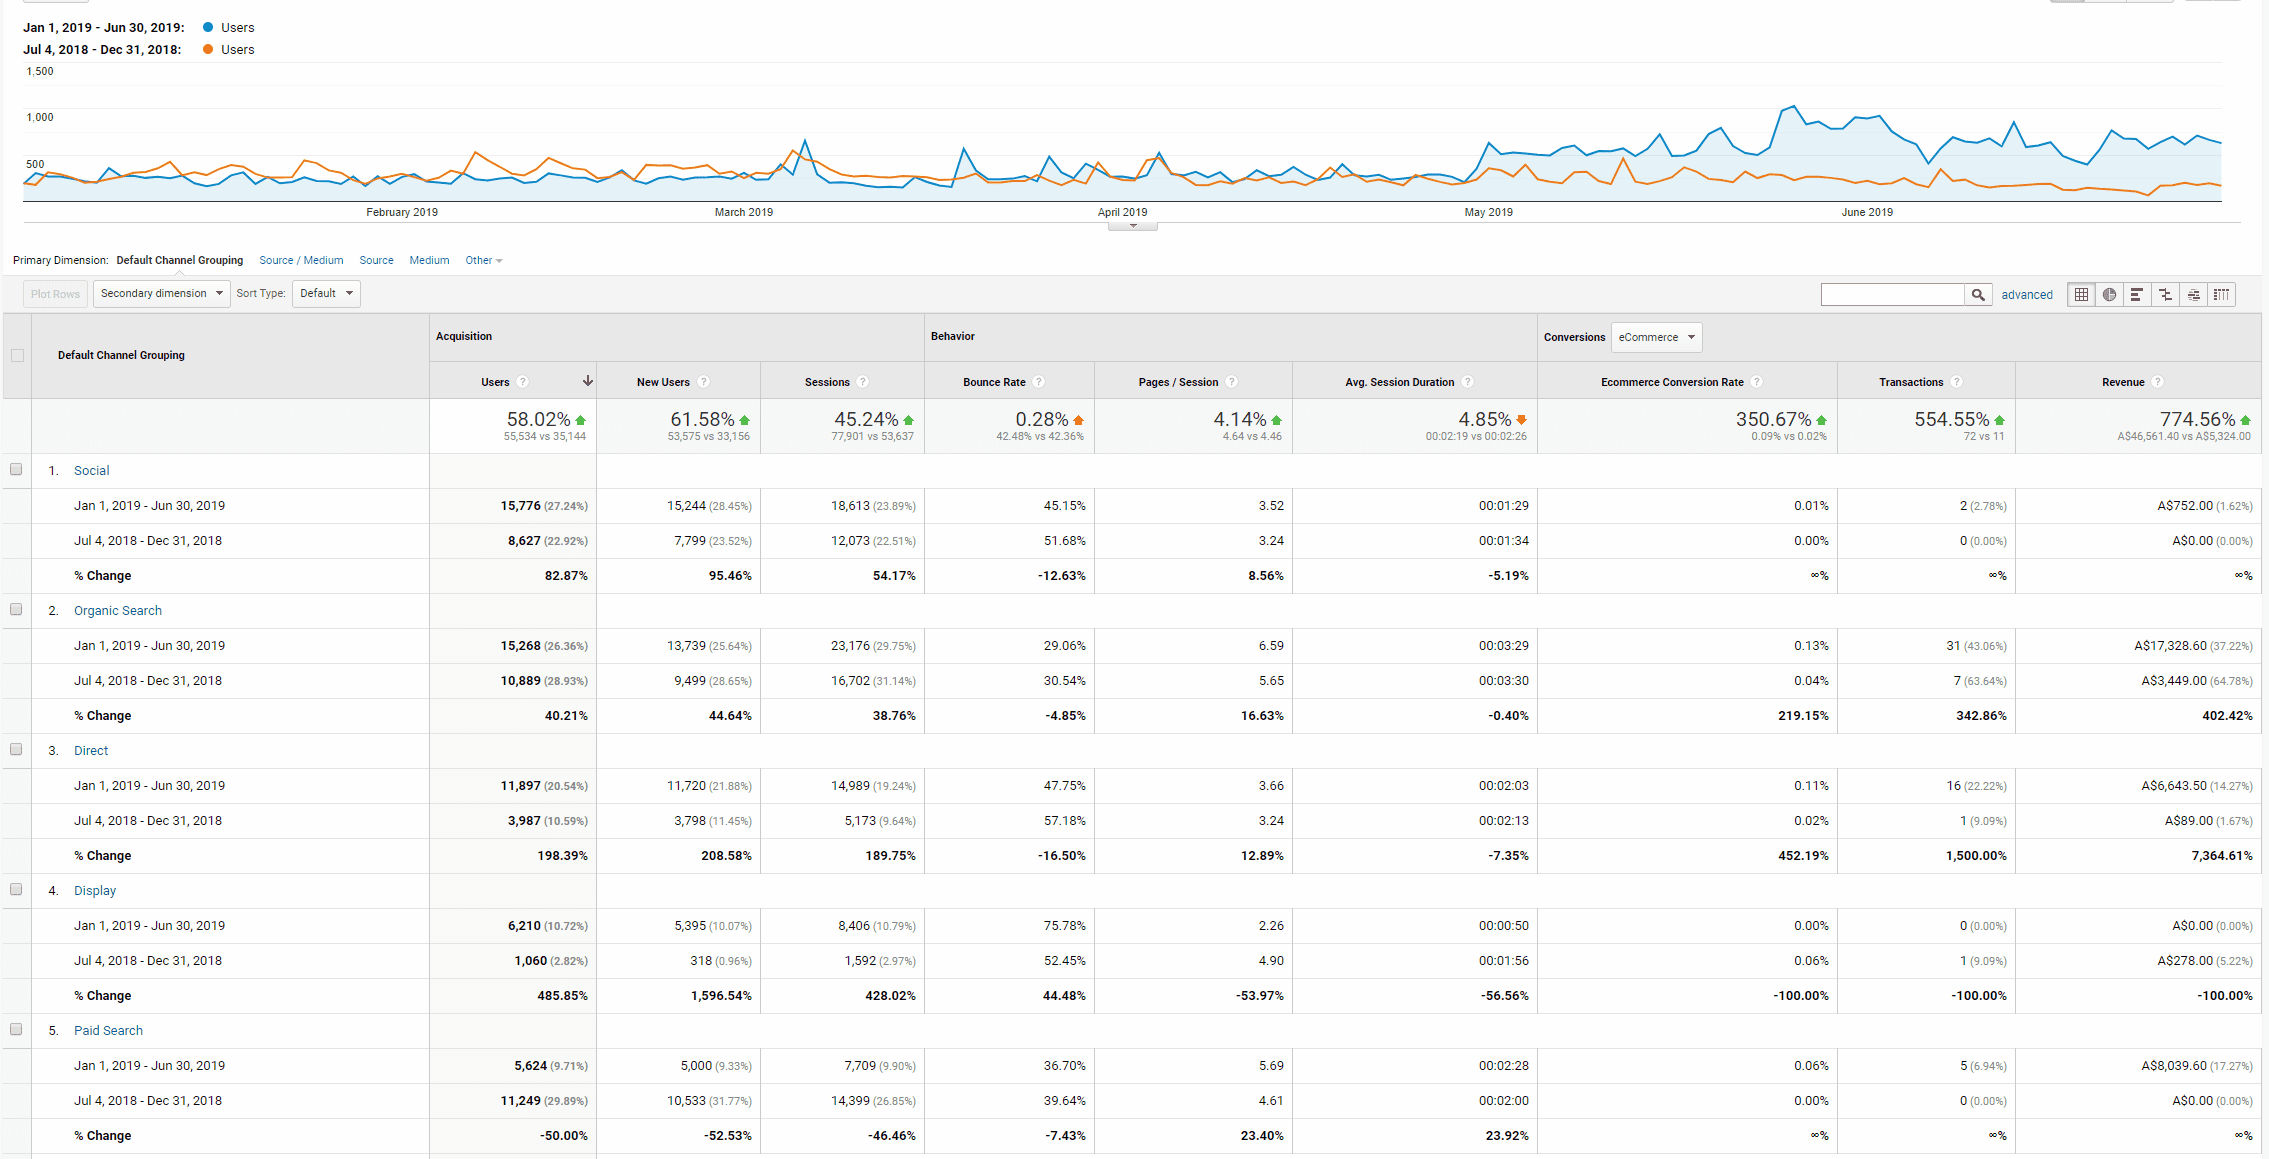Click inside the table search input field

[1892, 295]
